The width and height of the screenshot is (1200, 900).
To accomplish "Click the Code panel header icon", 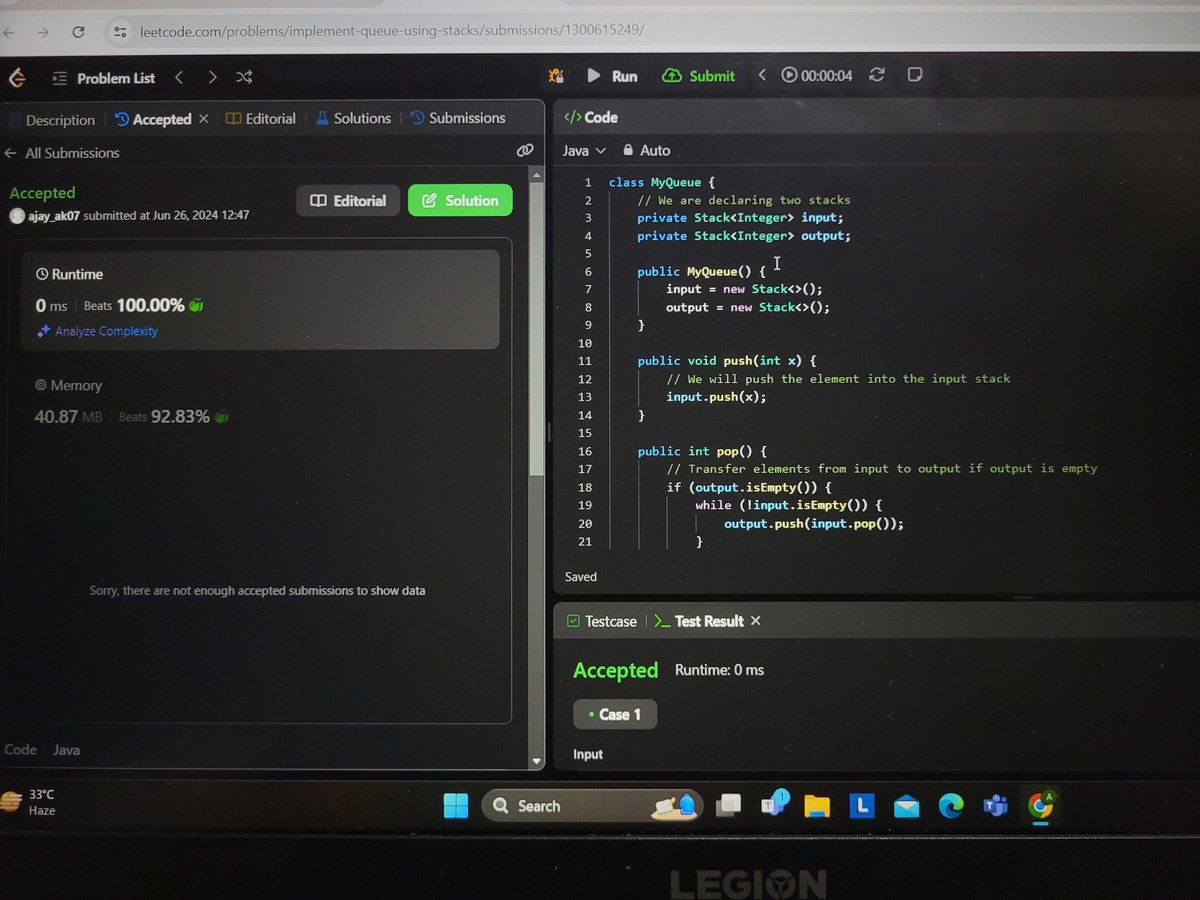I will 572,117.
